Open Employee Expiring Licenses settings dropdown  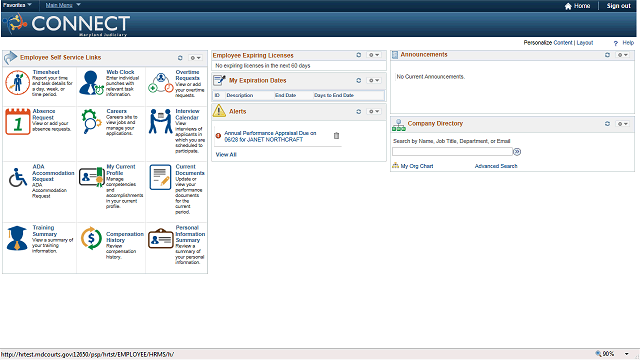pos(374,55)
